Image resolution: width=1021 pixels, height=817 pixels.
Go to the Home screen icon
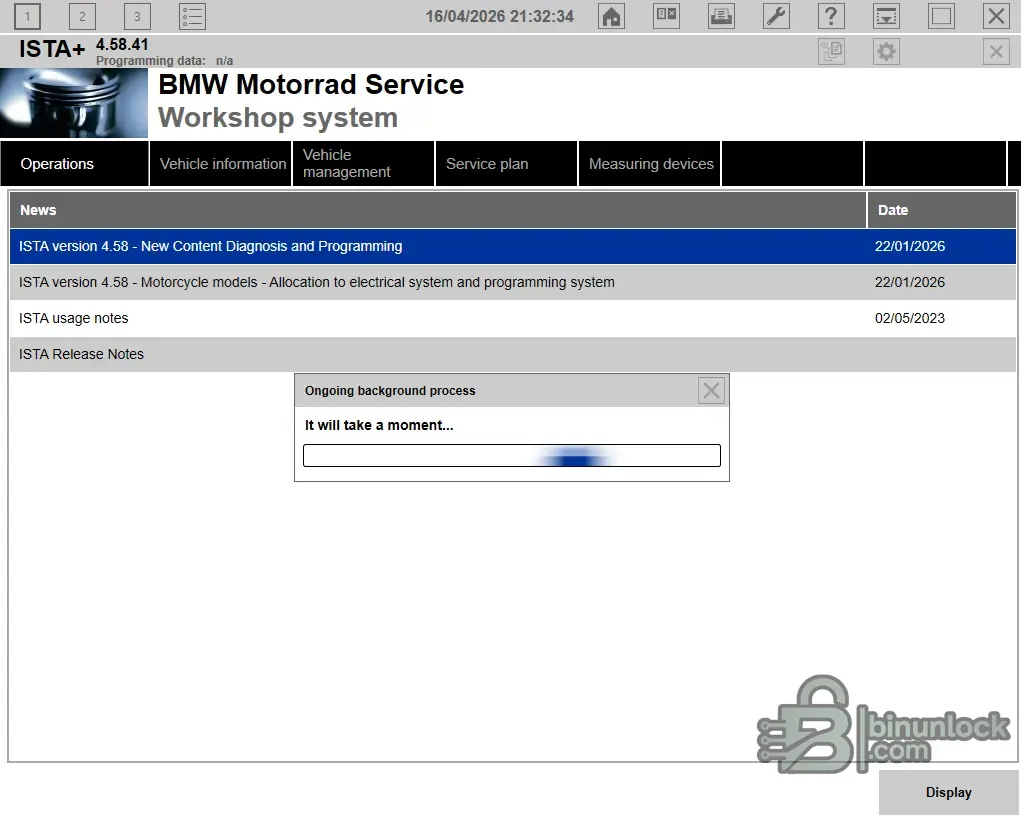click(x=611, y=16)
